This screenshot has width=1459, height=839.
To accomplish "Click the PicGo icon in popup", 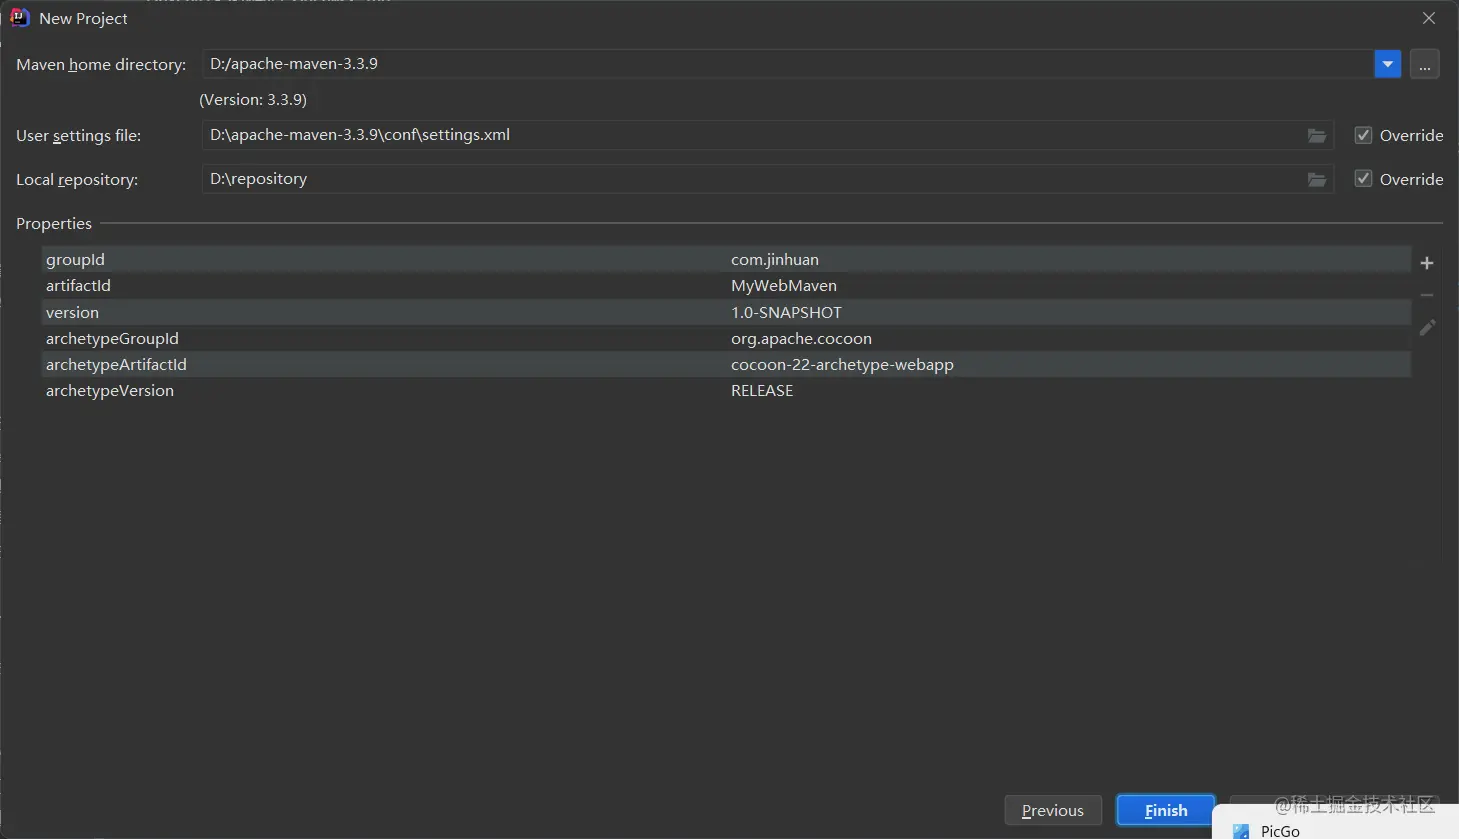I will pyautogui.click(x=1241, y=831).
